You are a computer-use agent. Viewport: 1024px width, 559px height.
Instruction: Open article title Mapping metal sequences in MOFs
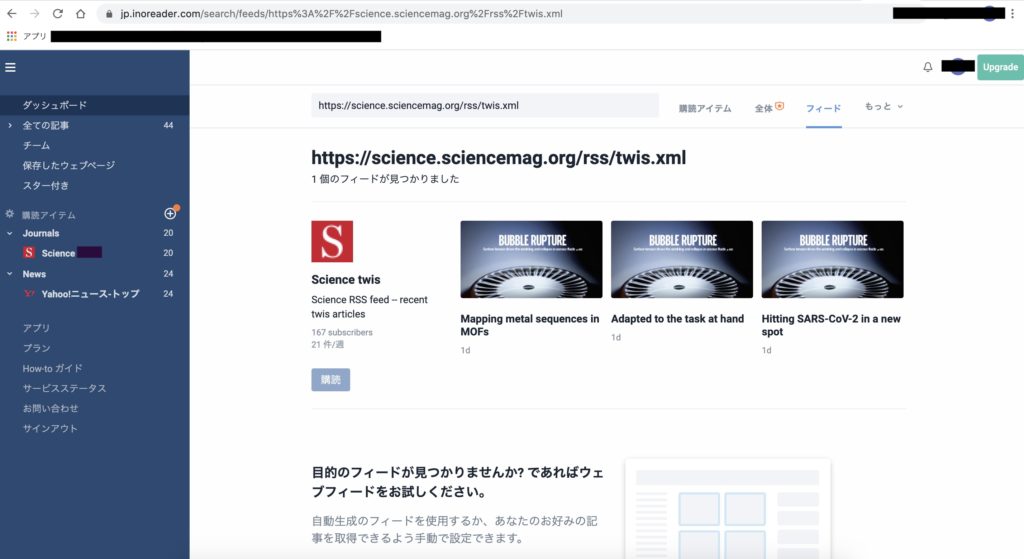[x=530, y=325]
